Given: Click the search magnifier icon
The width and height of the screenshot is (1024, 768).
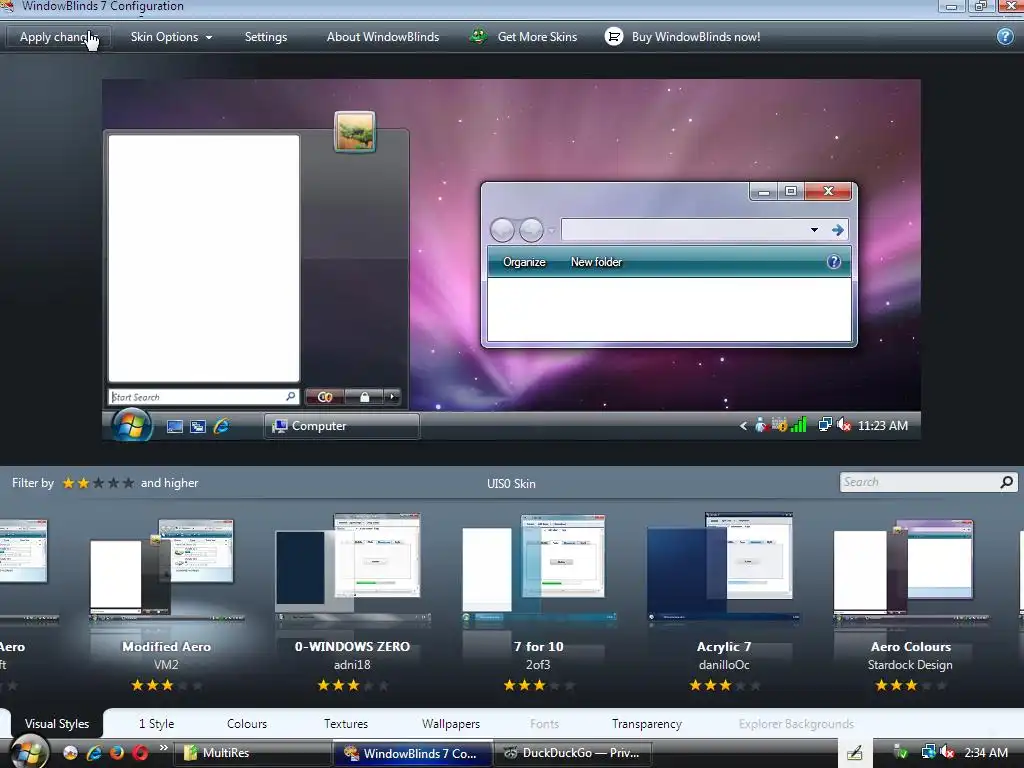Looking at the screenshot, I should click(x=1007, y=482).
